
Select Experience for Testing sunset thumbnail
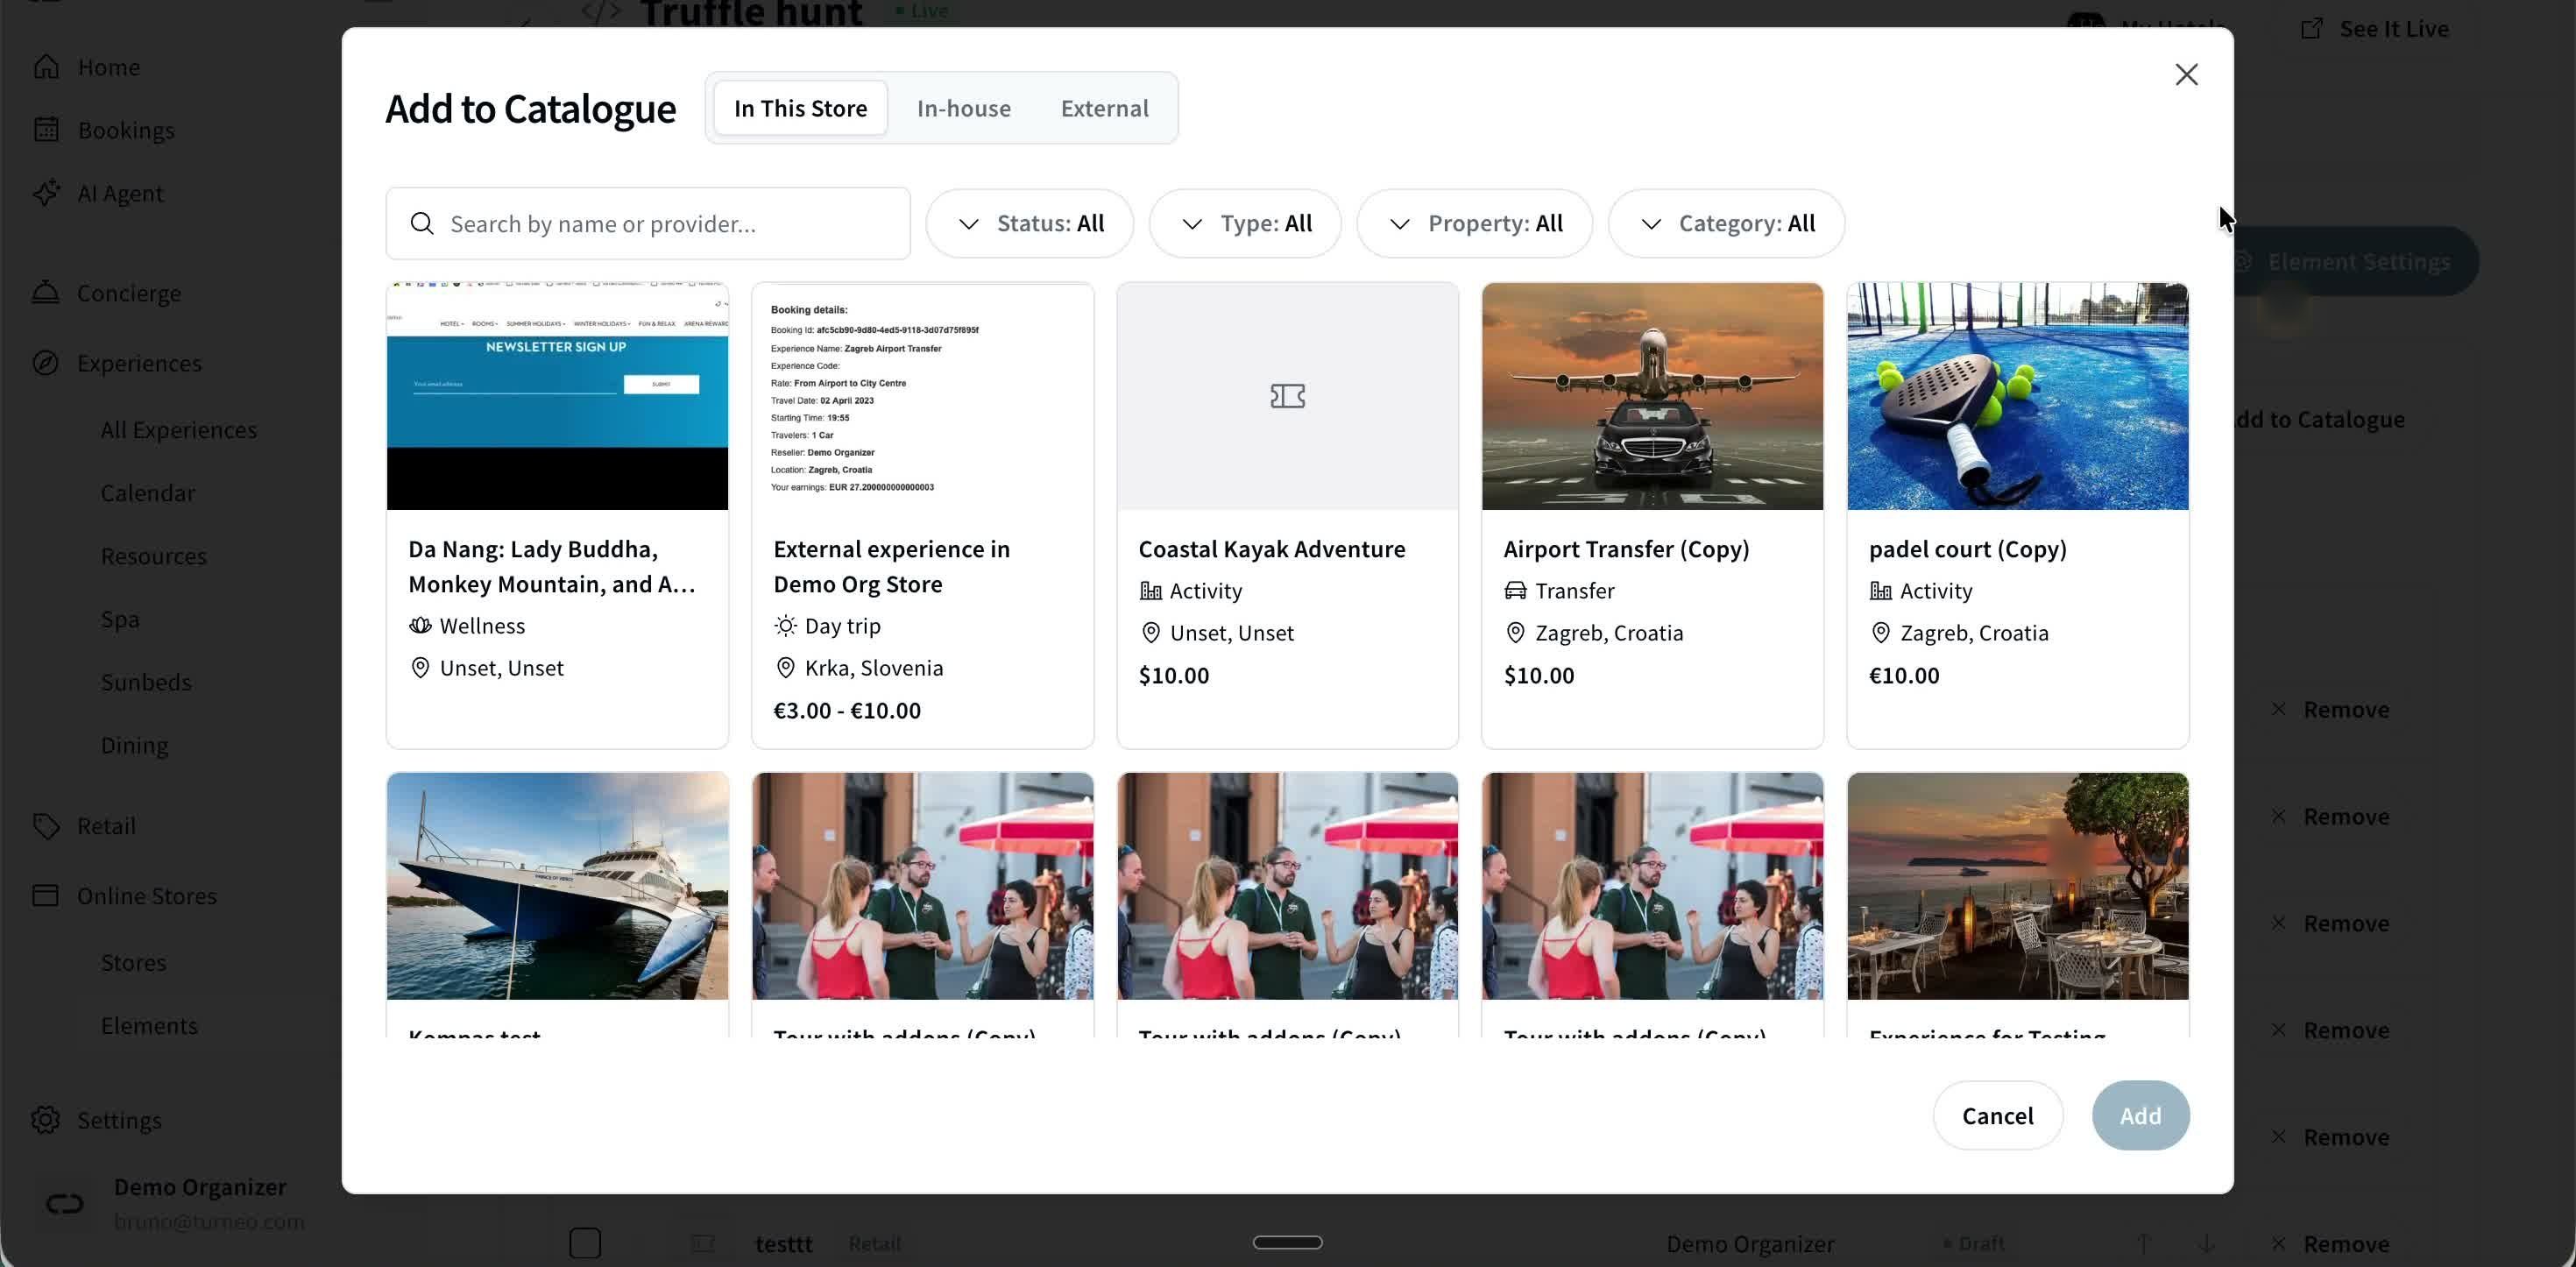click(x=2017, y=886)
